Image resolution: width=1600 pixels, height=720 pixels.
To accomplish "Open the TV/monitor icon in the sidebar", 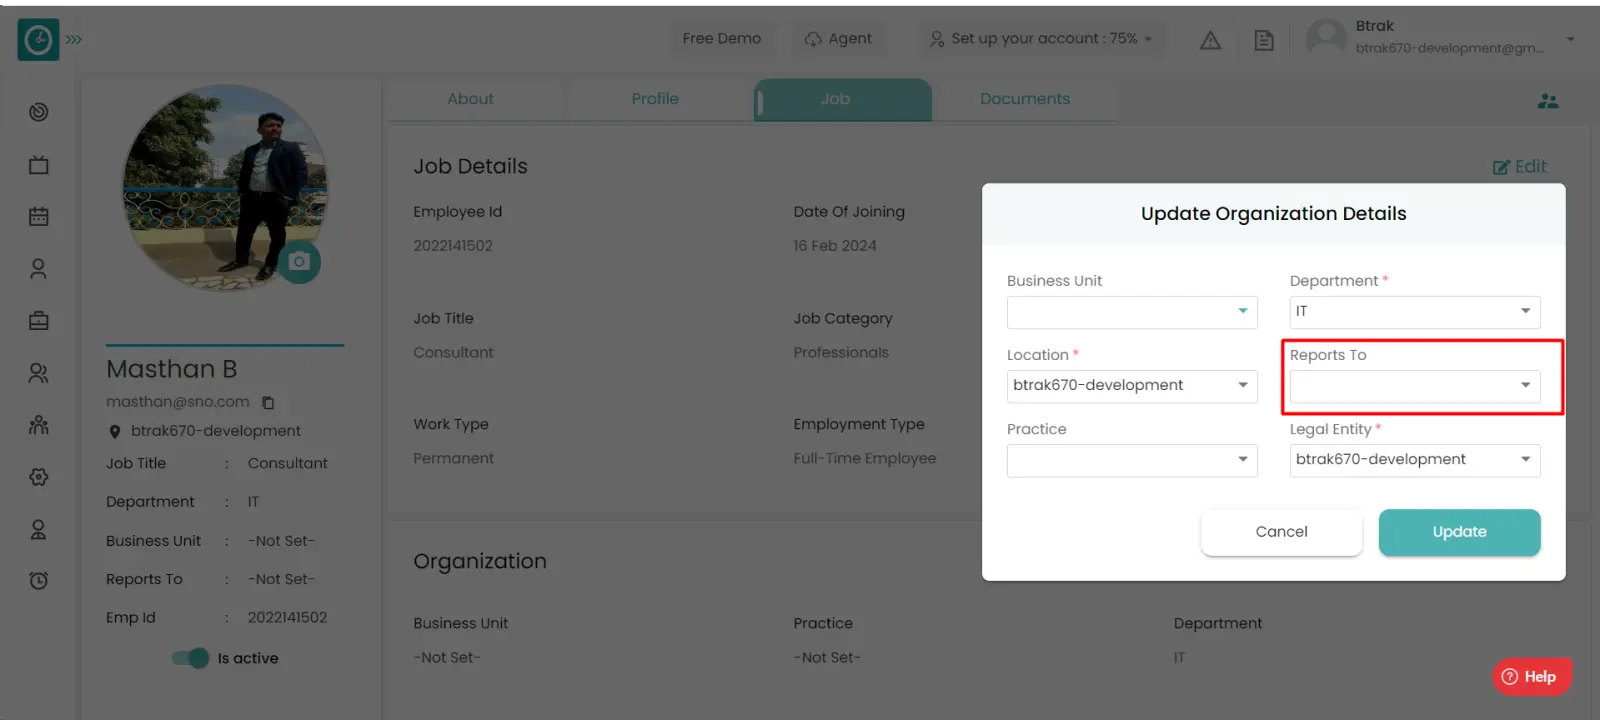I will point(39,165).
